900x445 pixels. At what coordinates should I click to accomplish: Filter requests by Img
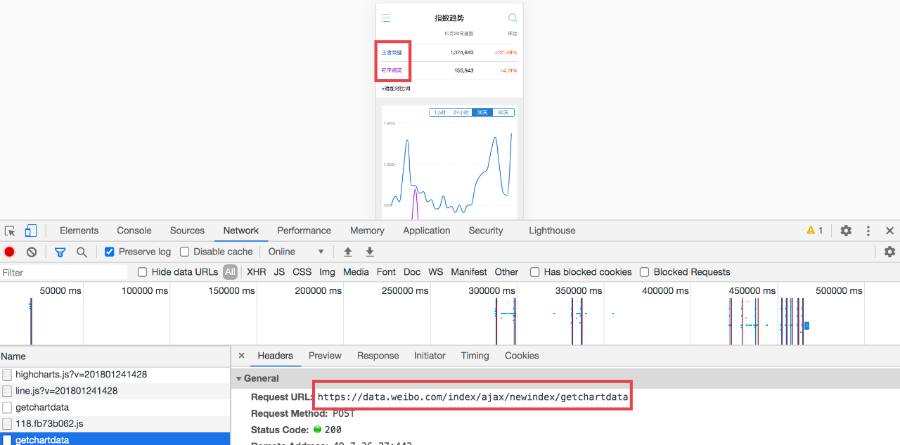coord(328,272)
